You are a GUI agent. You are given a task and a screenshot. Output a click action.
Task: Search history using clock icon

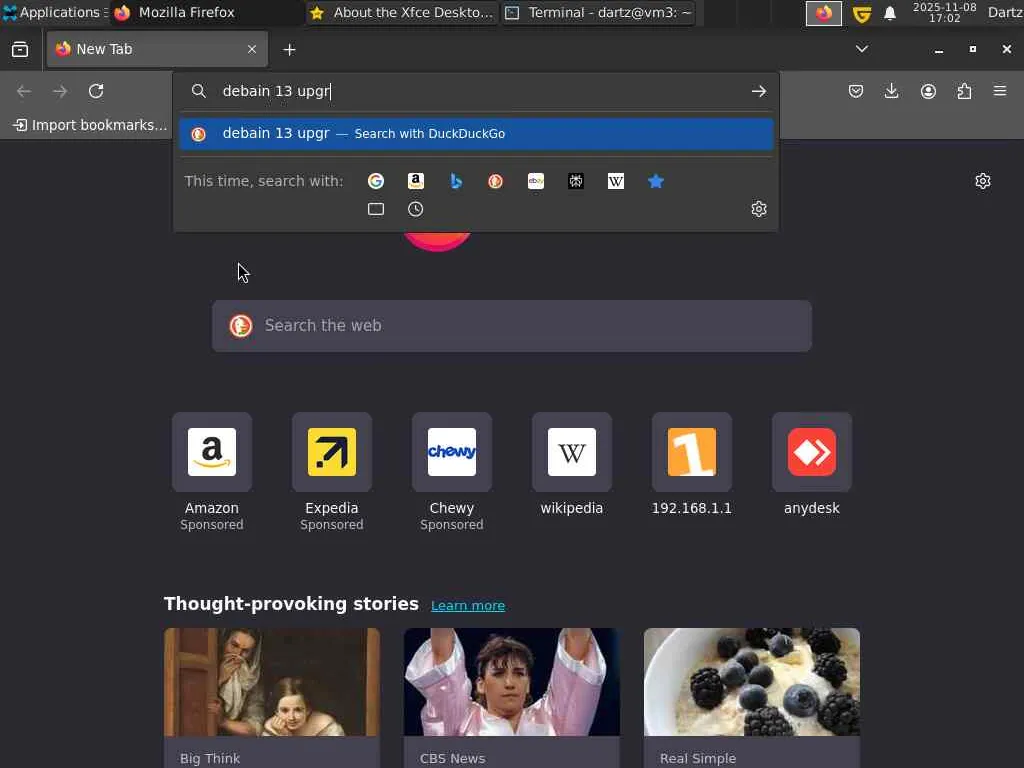coord(416,209)
